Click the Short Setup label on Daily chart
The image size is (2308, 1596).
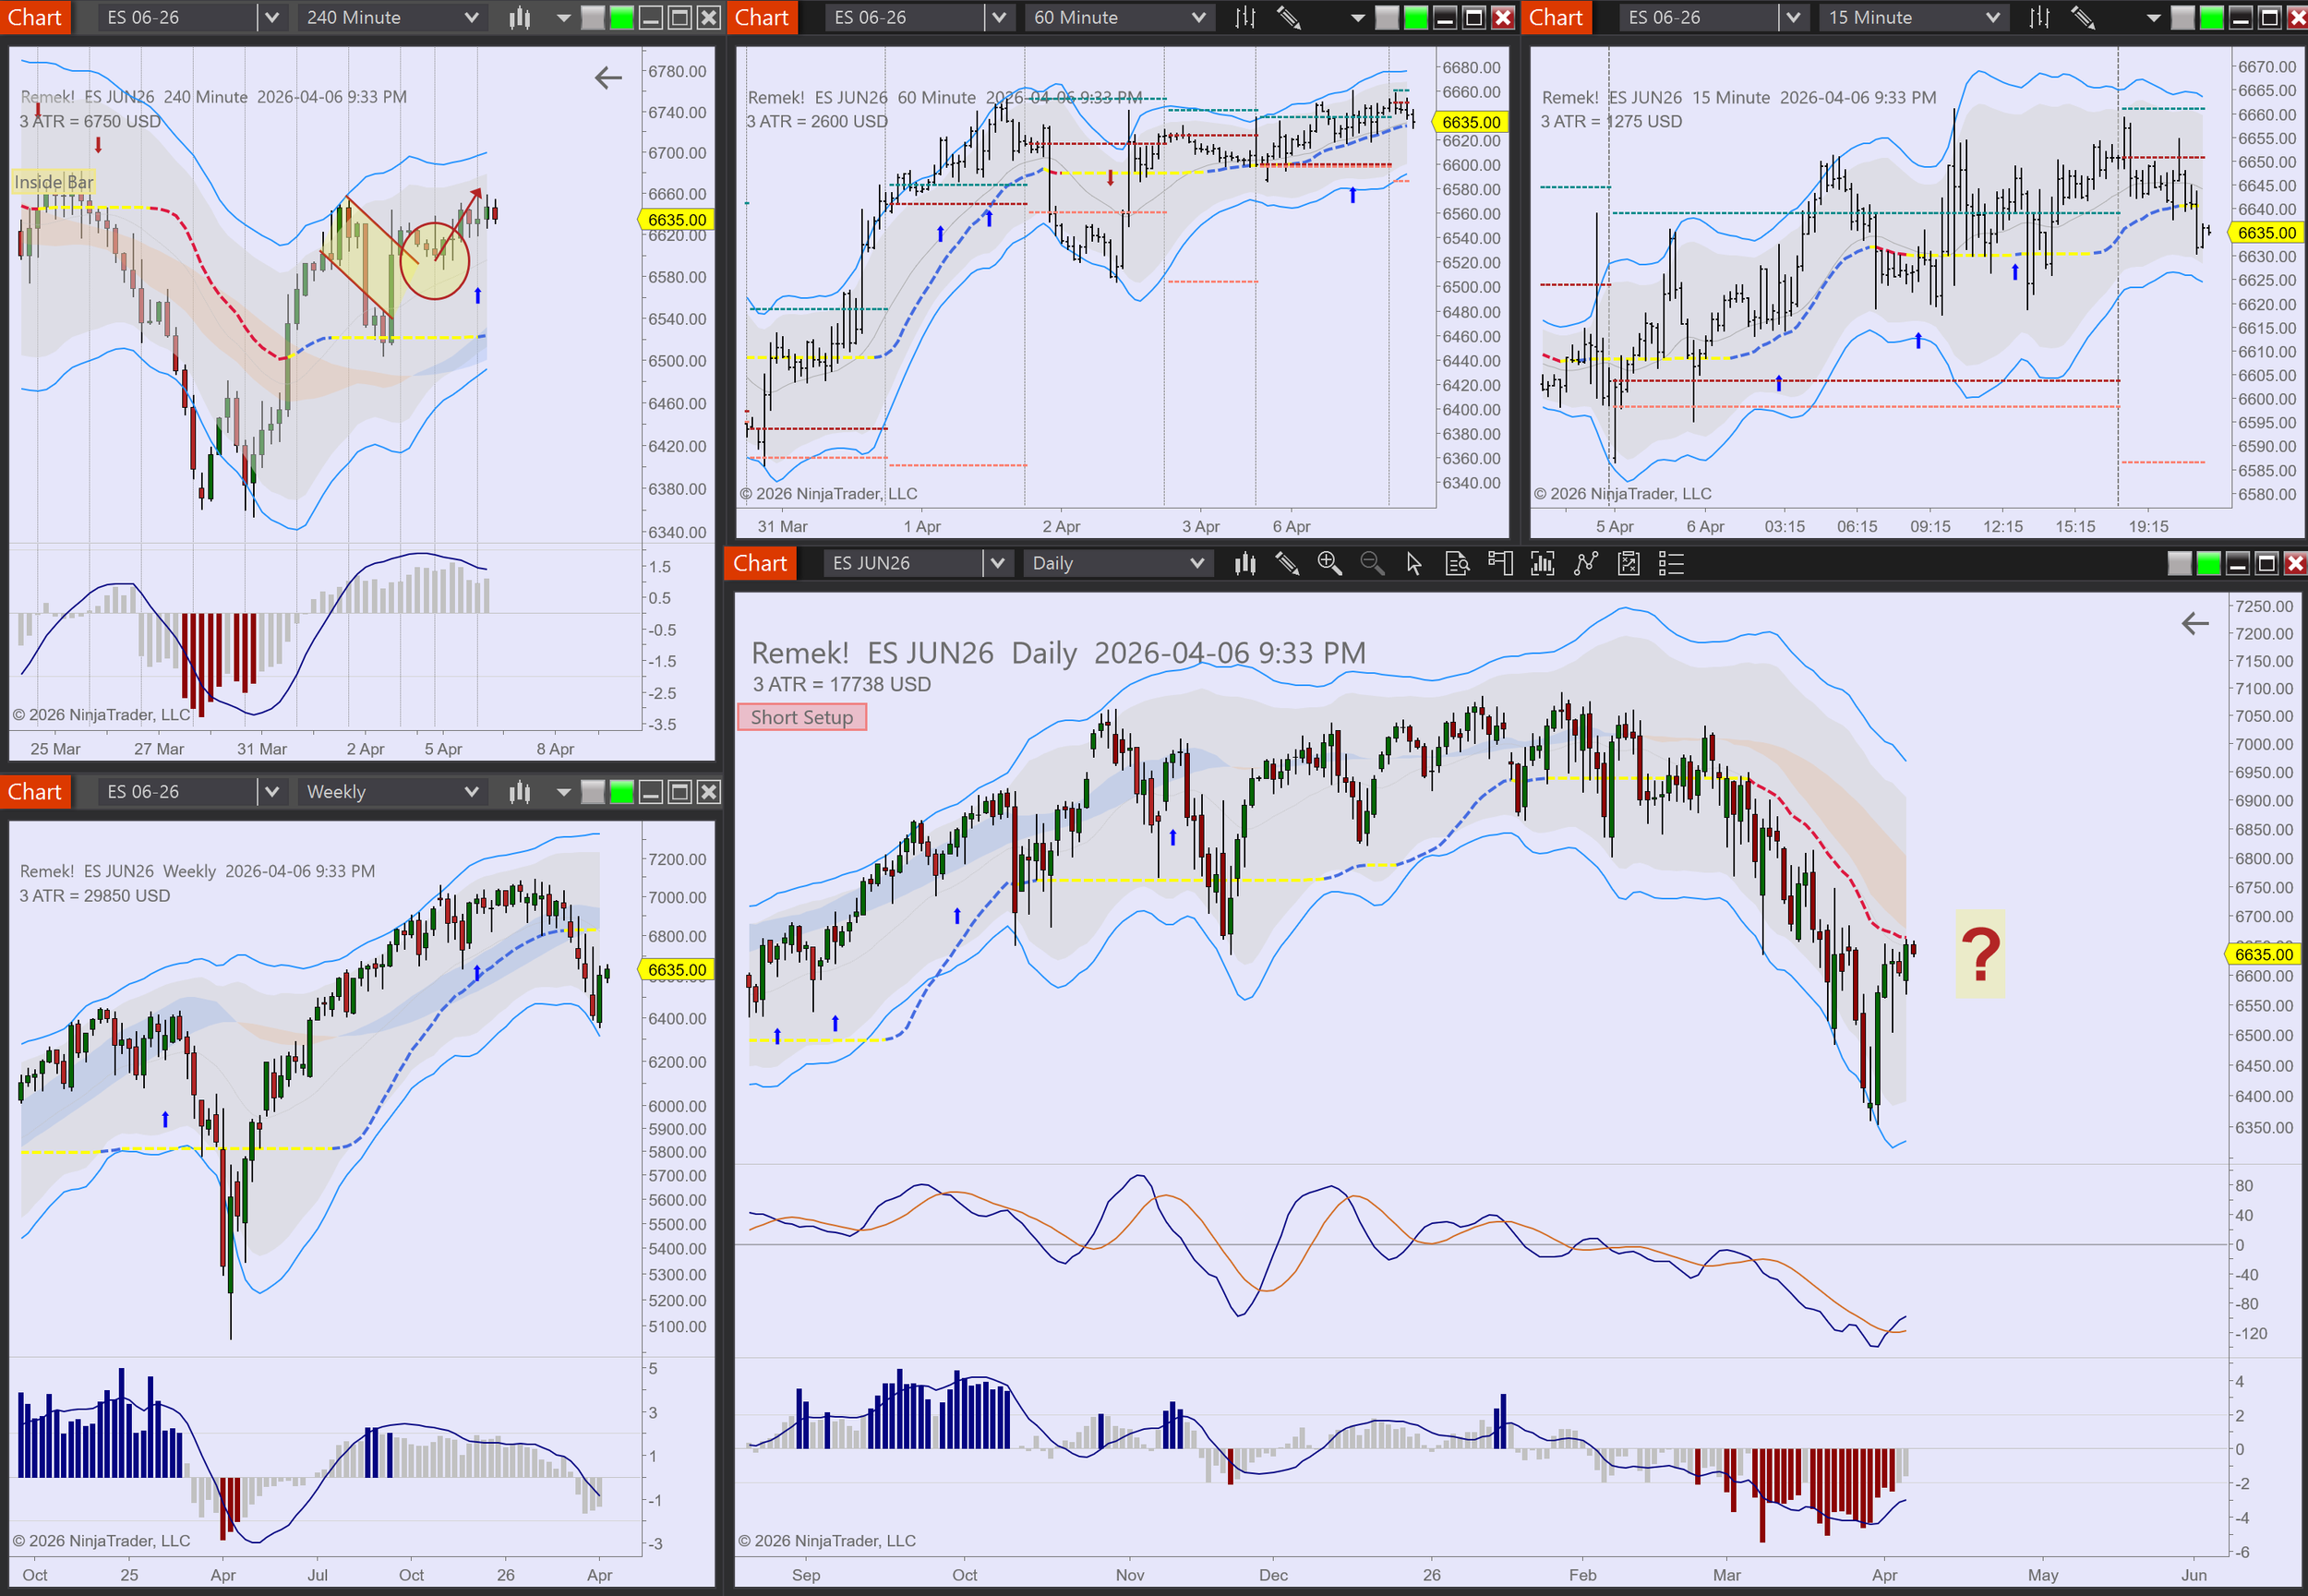(802, 717)
